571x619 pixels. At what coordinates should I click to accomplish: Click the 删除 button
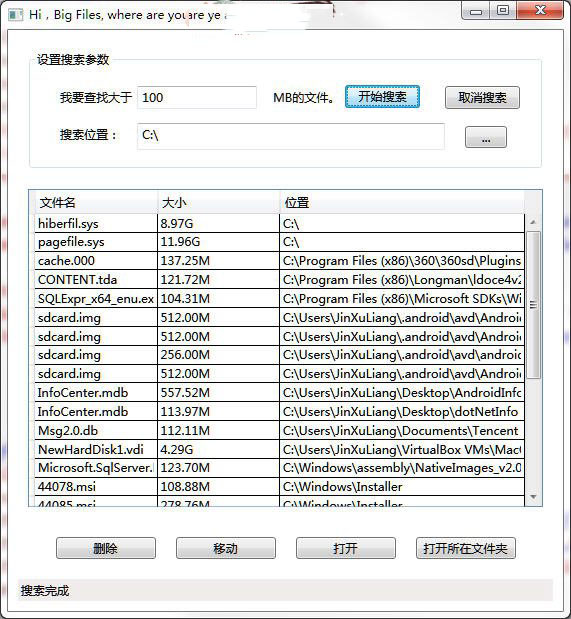point(106,548)
